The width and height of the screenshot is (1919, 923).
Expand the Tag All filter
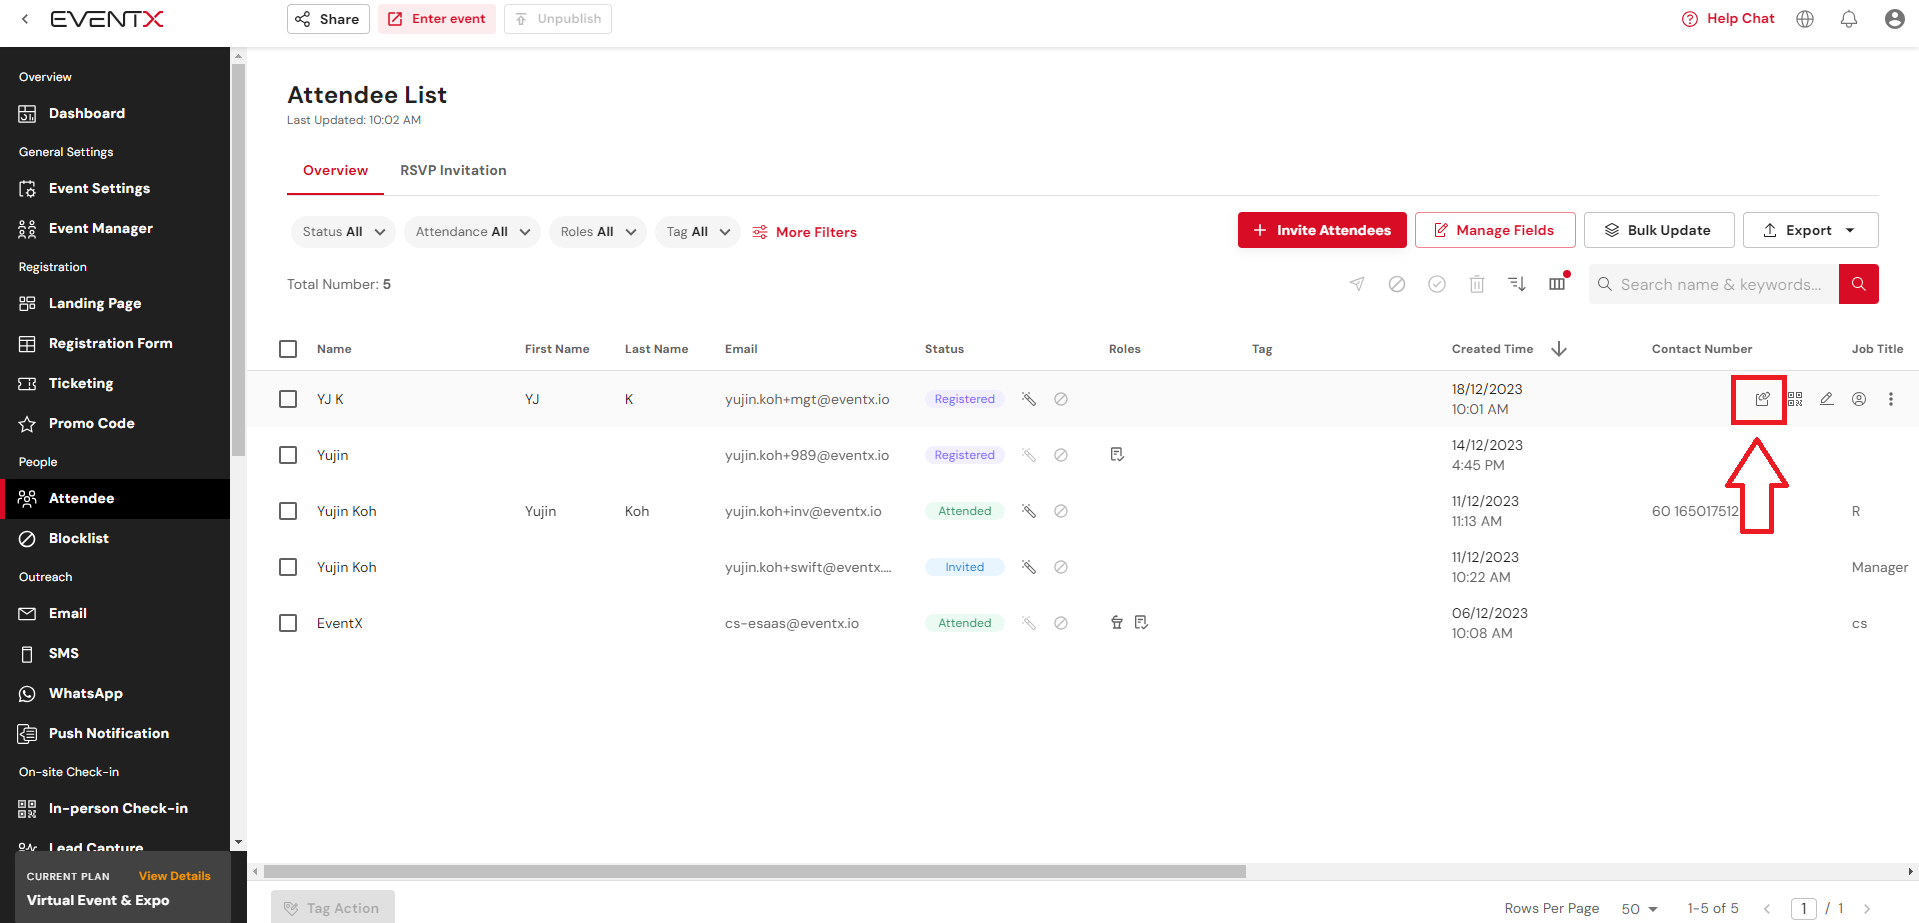[698, 232]
